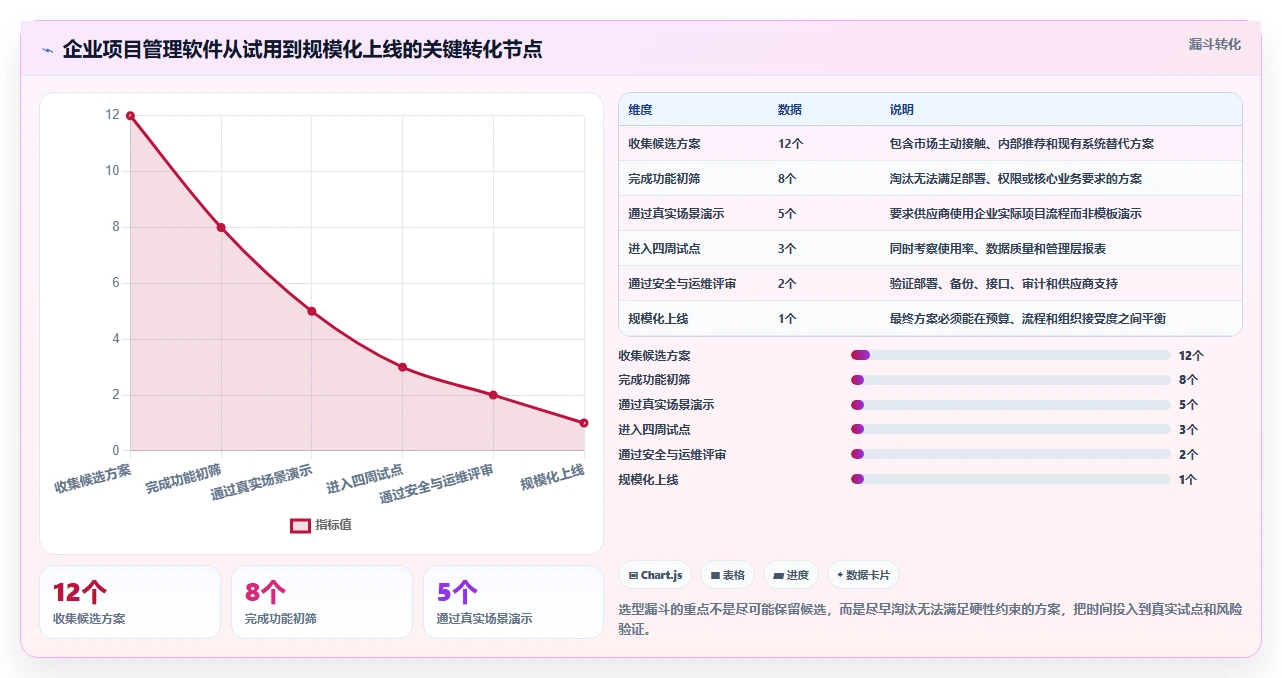
Task: Click the 规模化上线 progress bar
Action: click(x=1010, y=480)
